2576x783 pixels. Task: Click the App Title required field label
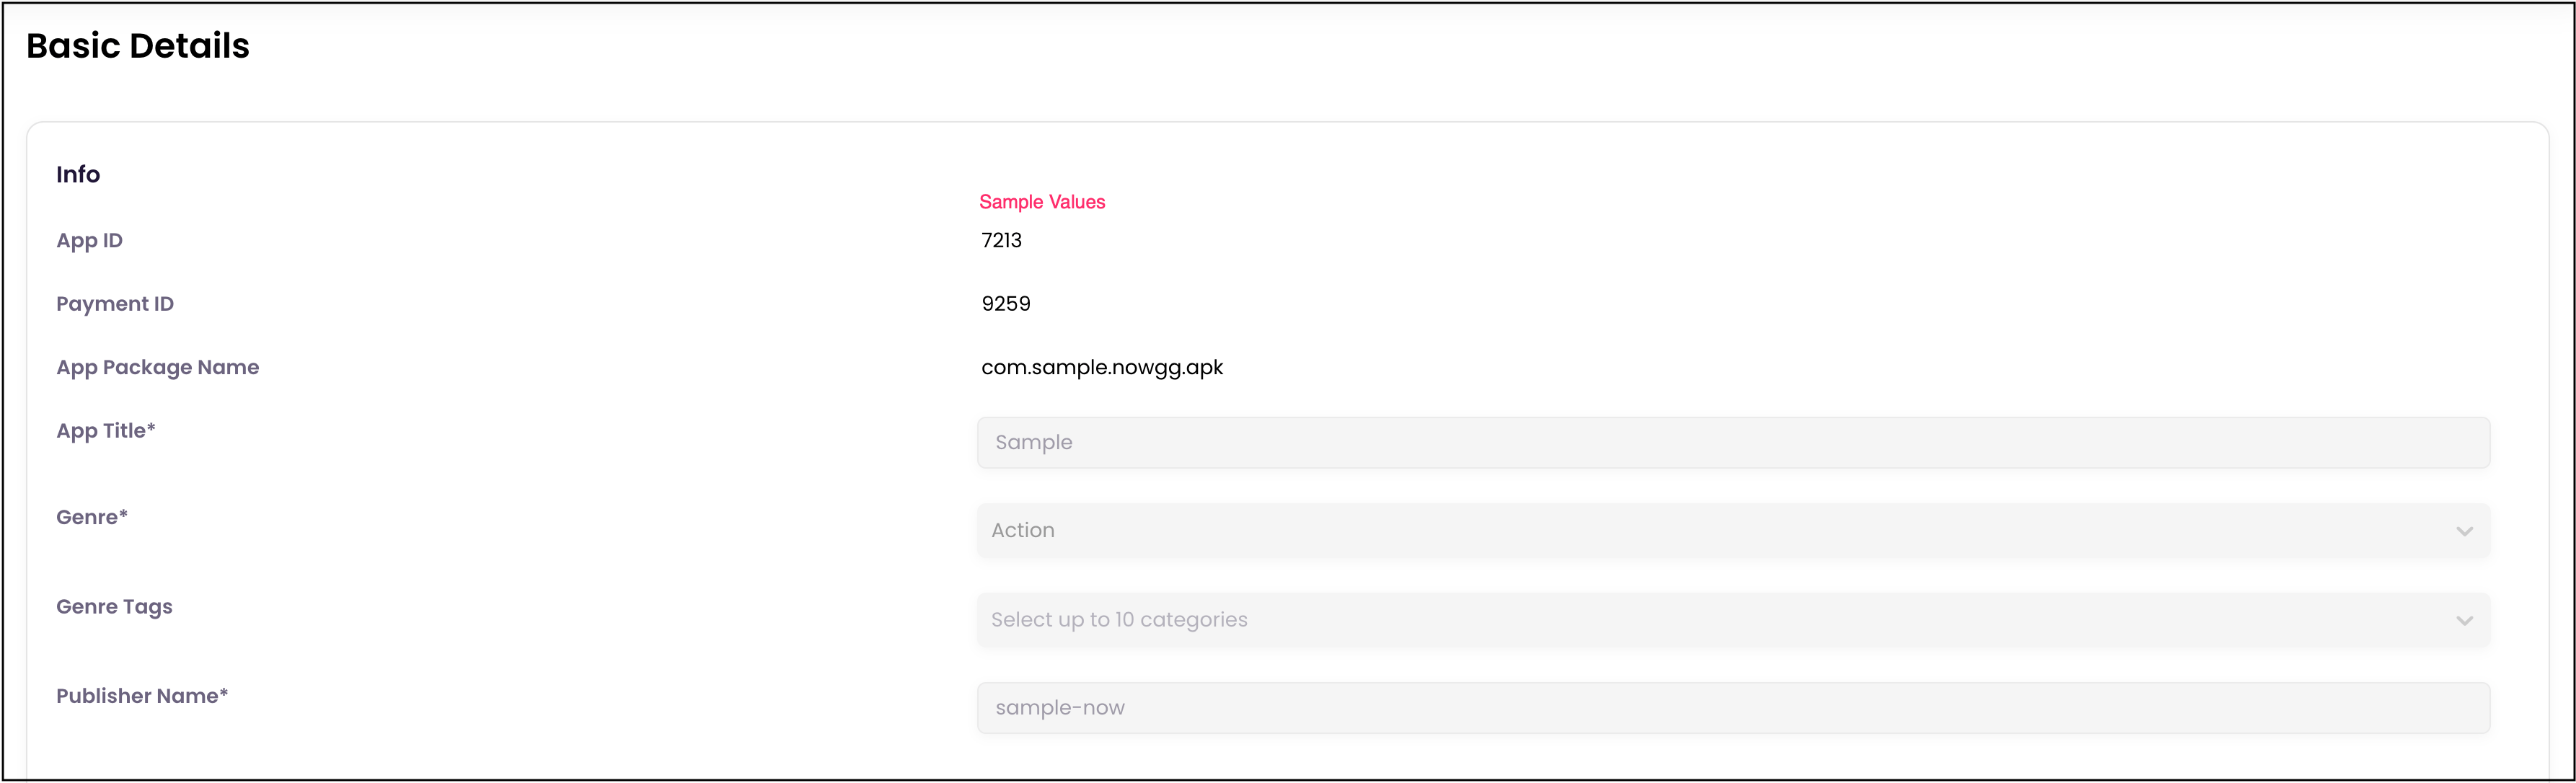[x=105, y=430]
